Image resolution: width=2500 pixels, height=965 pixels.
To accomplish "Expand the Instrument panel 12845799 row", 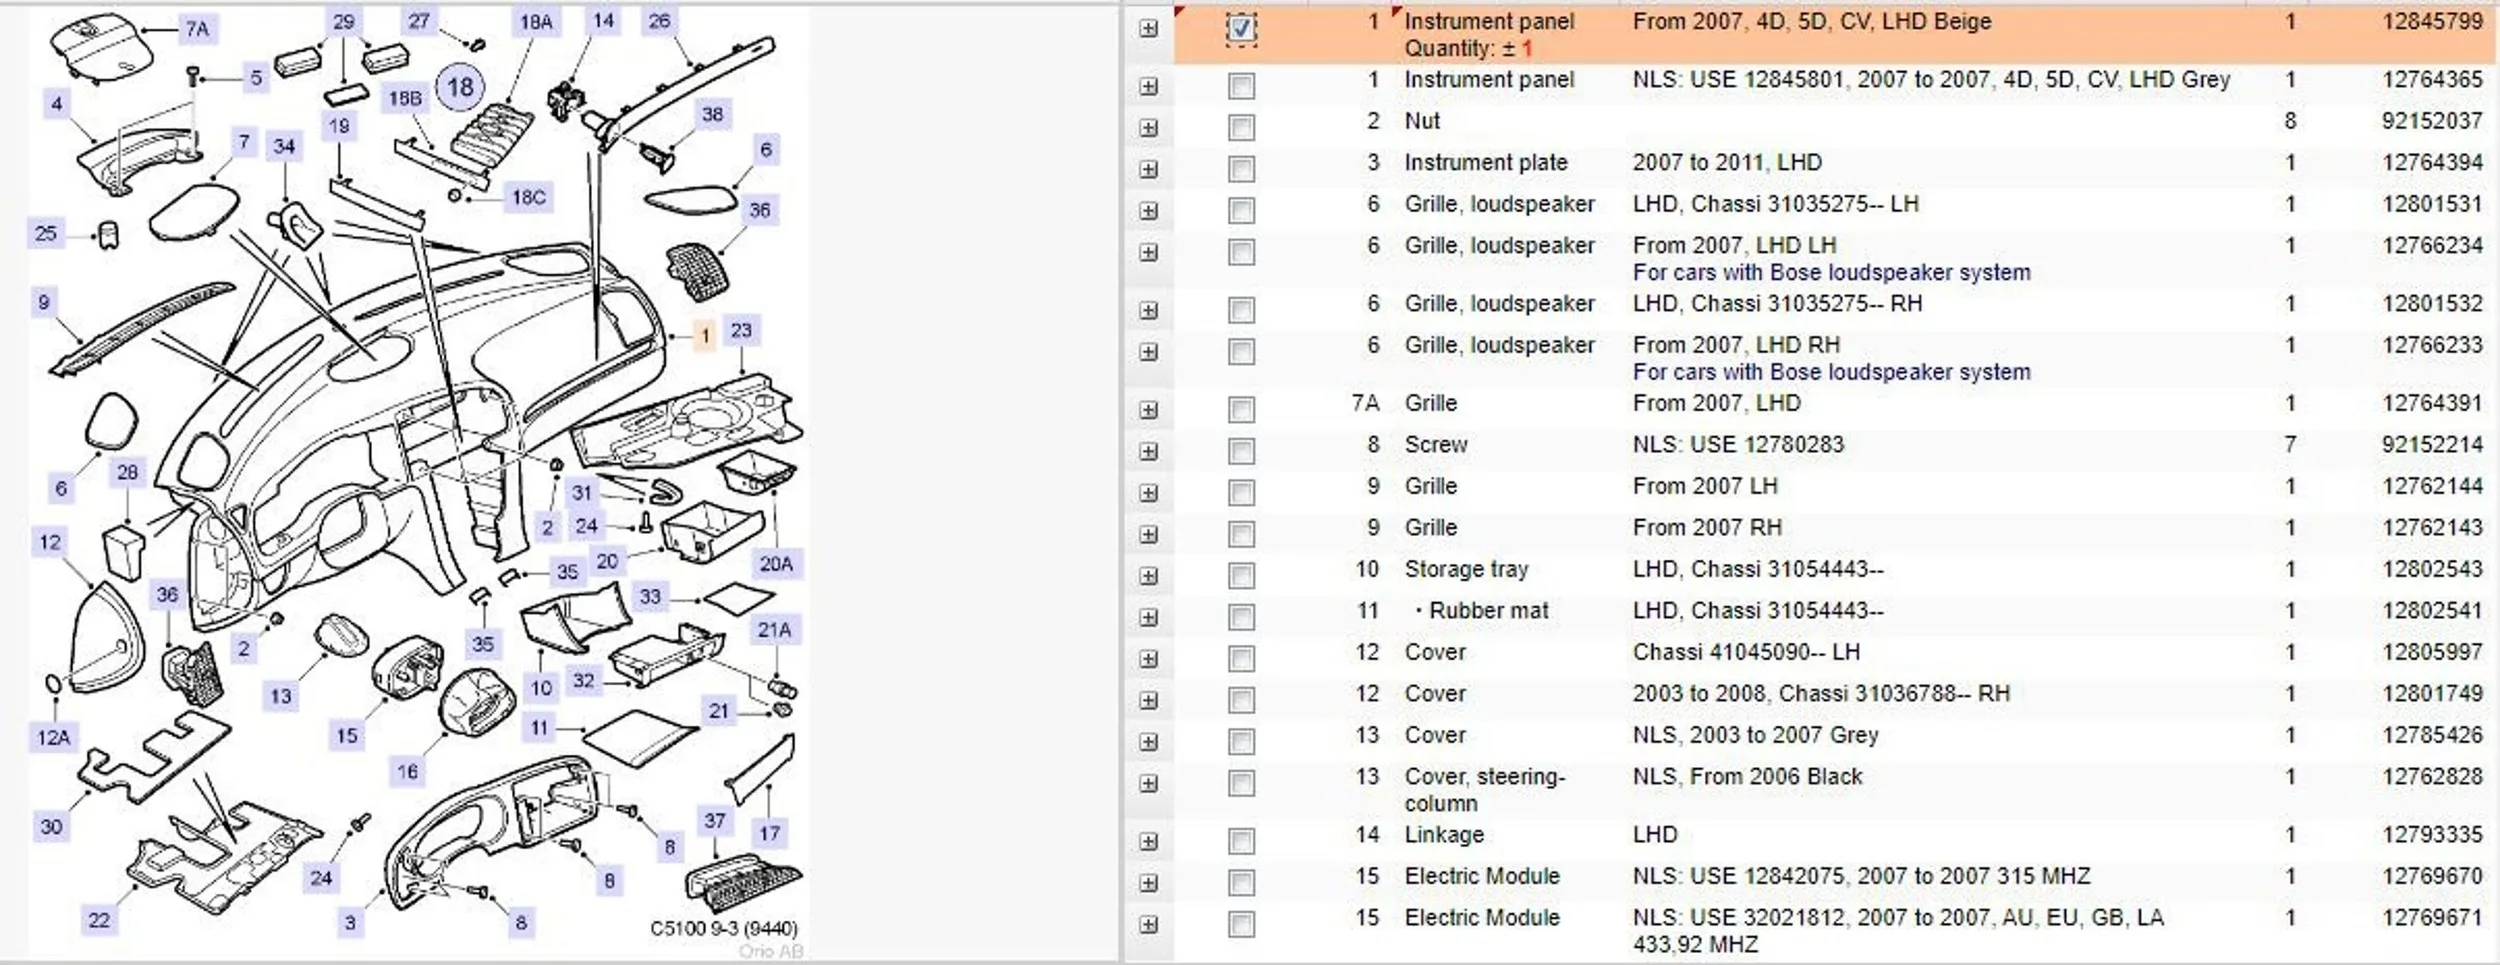I will click(1148, 29).
